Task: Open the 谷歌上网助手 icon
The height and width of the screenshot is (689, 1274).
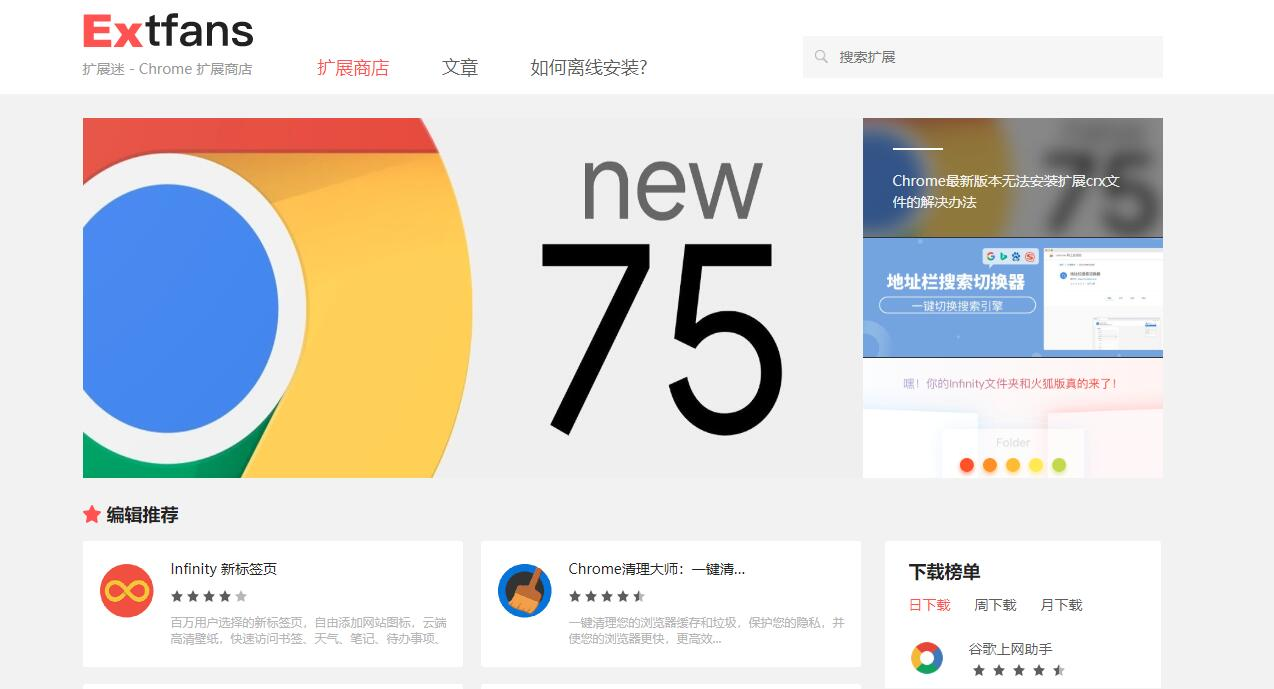Action: (x=927, y=658)
